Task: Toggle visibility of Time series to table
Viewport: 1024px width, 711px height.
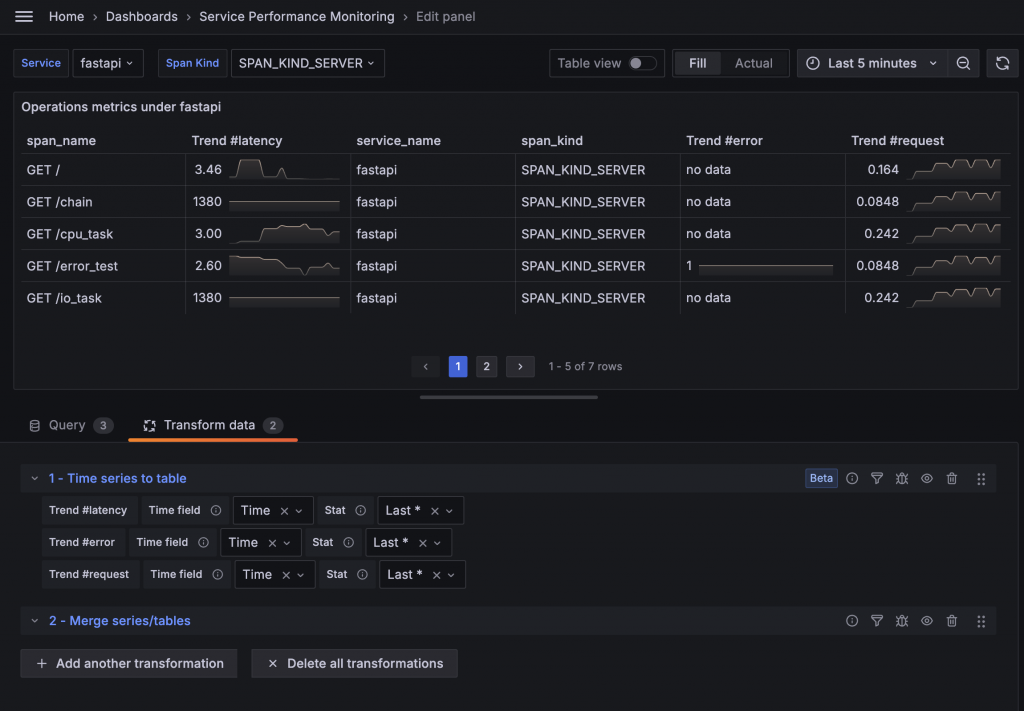Action: (x=927, y=479)
